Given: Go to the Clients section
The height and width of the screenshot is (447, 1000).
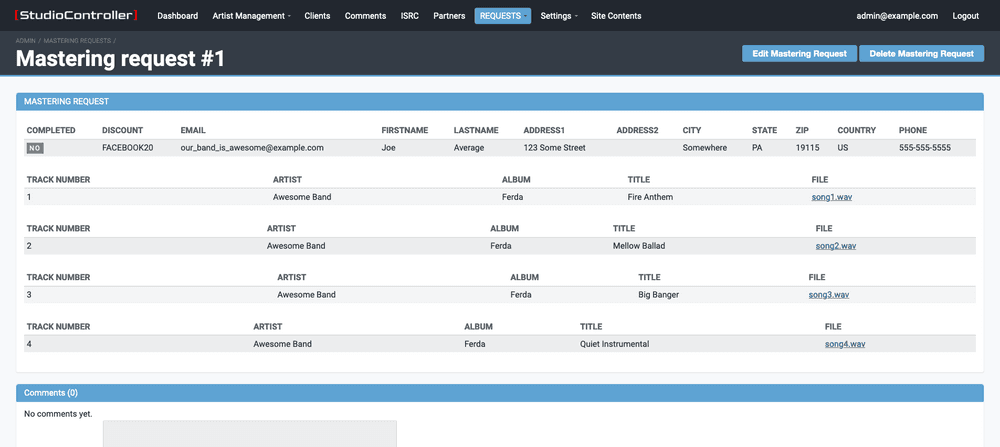Looking at the screenshot, I should coord(317,16).
